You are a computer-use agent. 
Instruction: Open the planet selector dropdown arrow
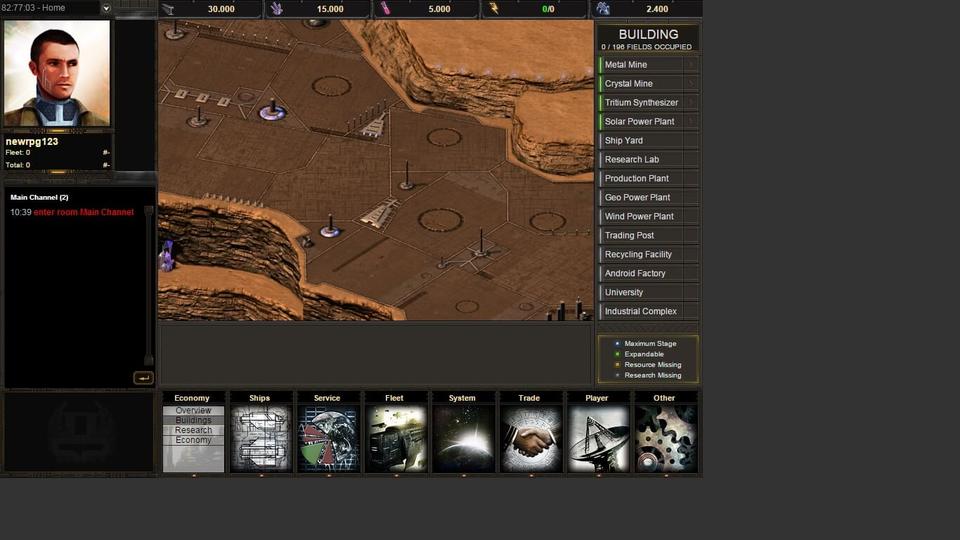(106, 8)
